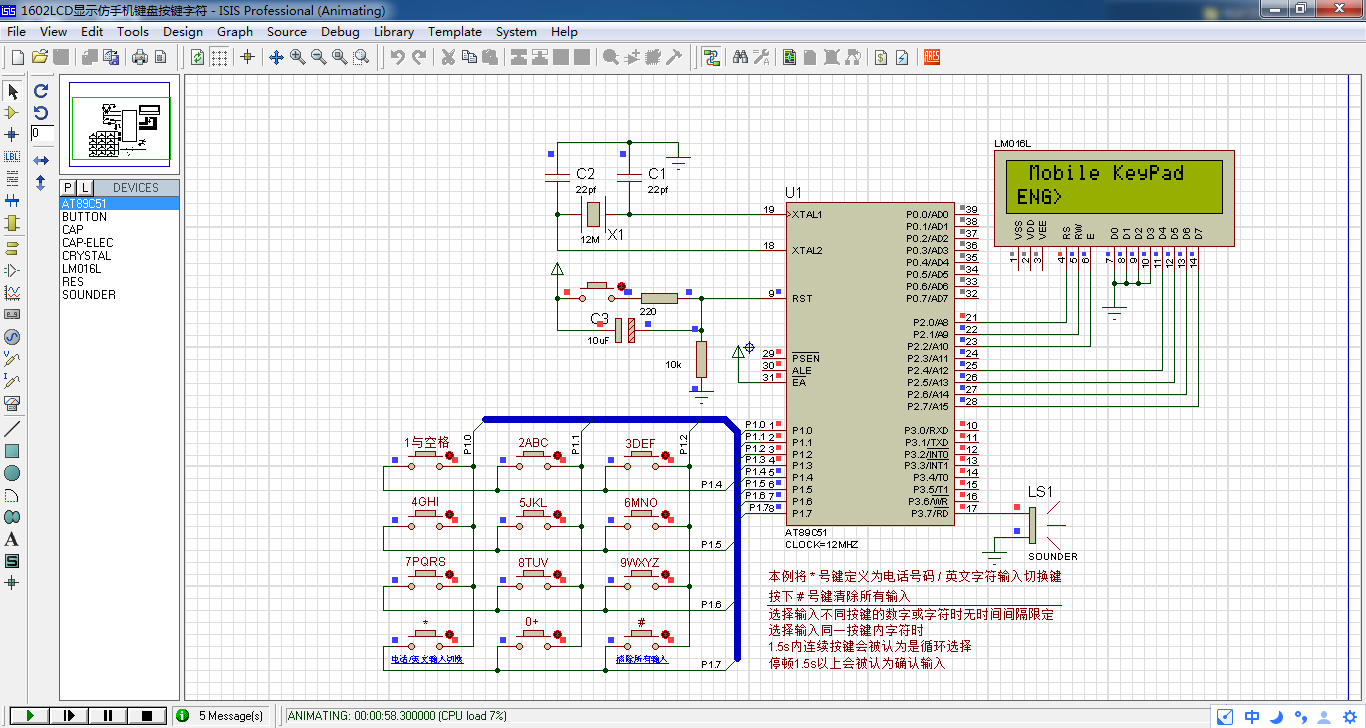1366x728 pixels.
Task: Open the Debug menu
Action: click(340, 31)
